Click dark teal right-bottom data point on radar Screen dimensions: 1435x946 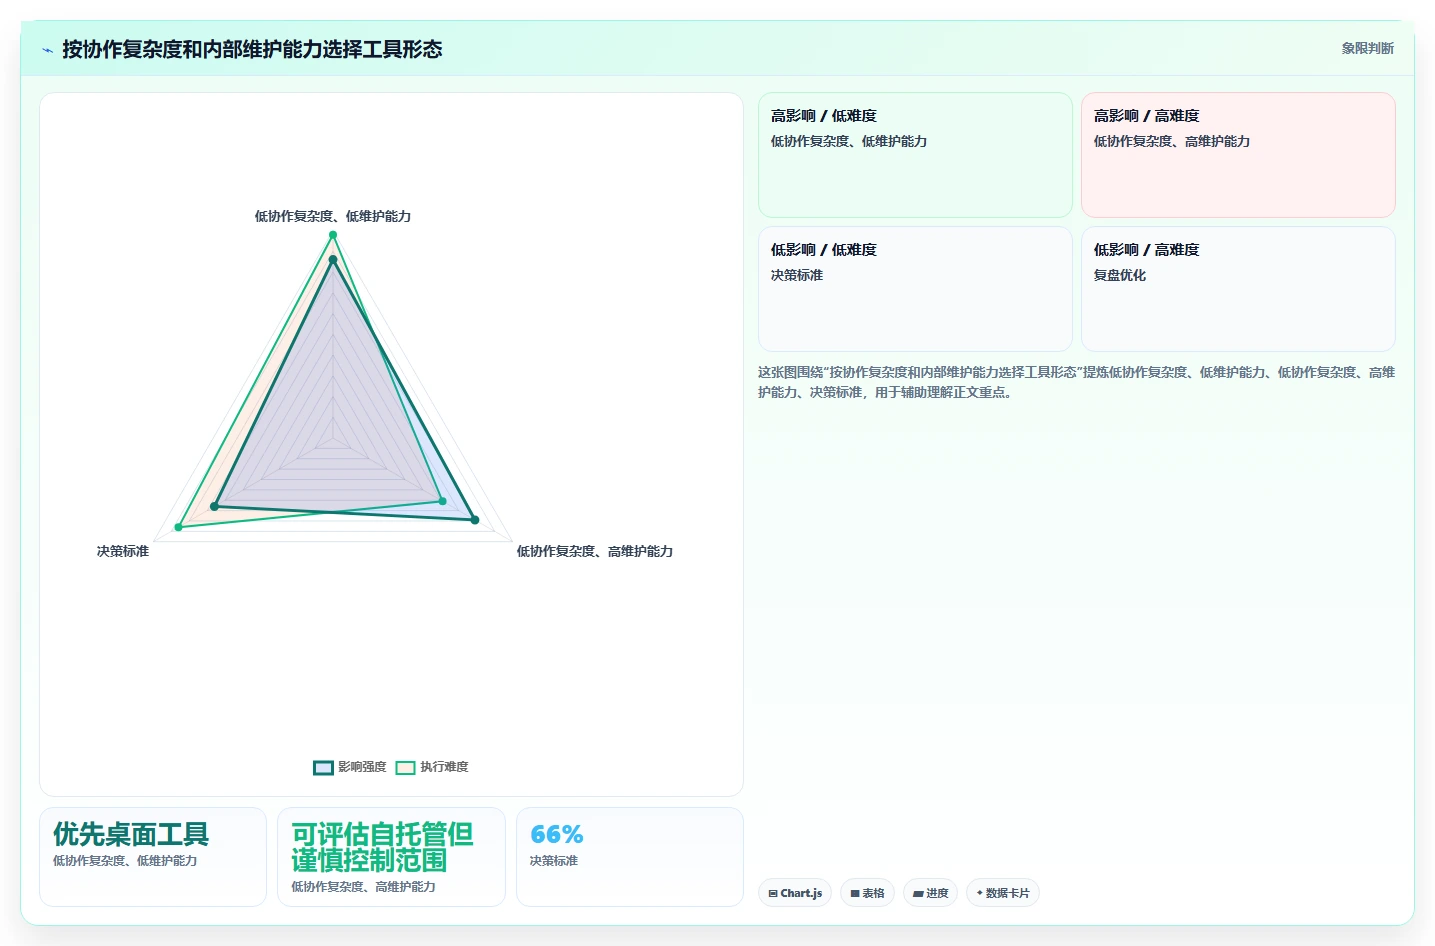pos(475,520)
